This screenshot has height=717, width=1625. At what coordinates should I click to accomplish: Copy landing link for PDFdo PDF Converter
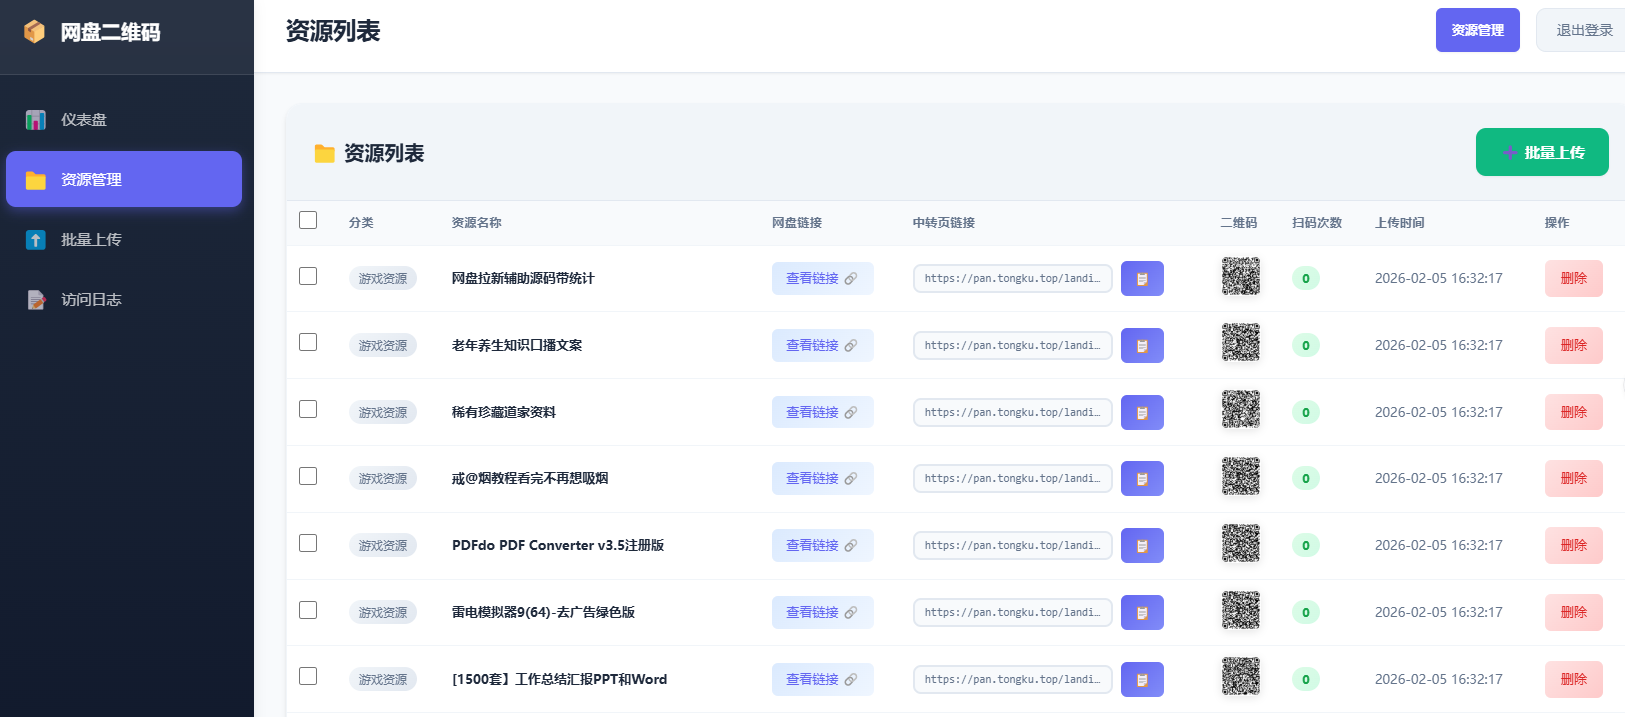1142,545
